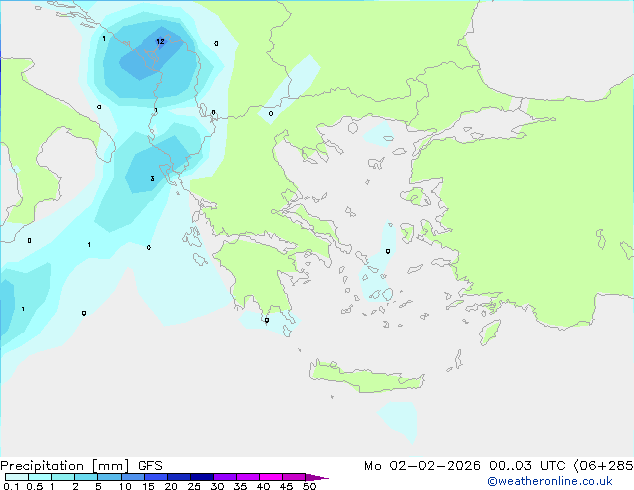This screenshot has width=634, height=490.
Task: Click the 35–40 mm violet swatch
Action: coord(248,477)
